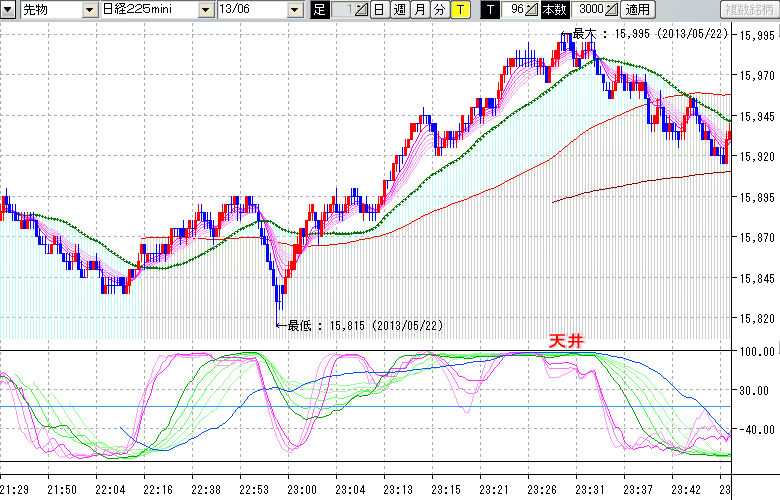Adjust the spinner beside the 3000 bar count
This screenshot has height=500, width=780.
coord(610,10)
